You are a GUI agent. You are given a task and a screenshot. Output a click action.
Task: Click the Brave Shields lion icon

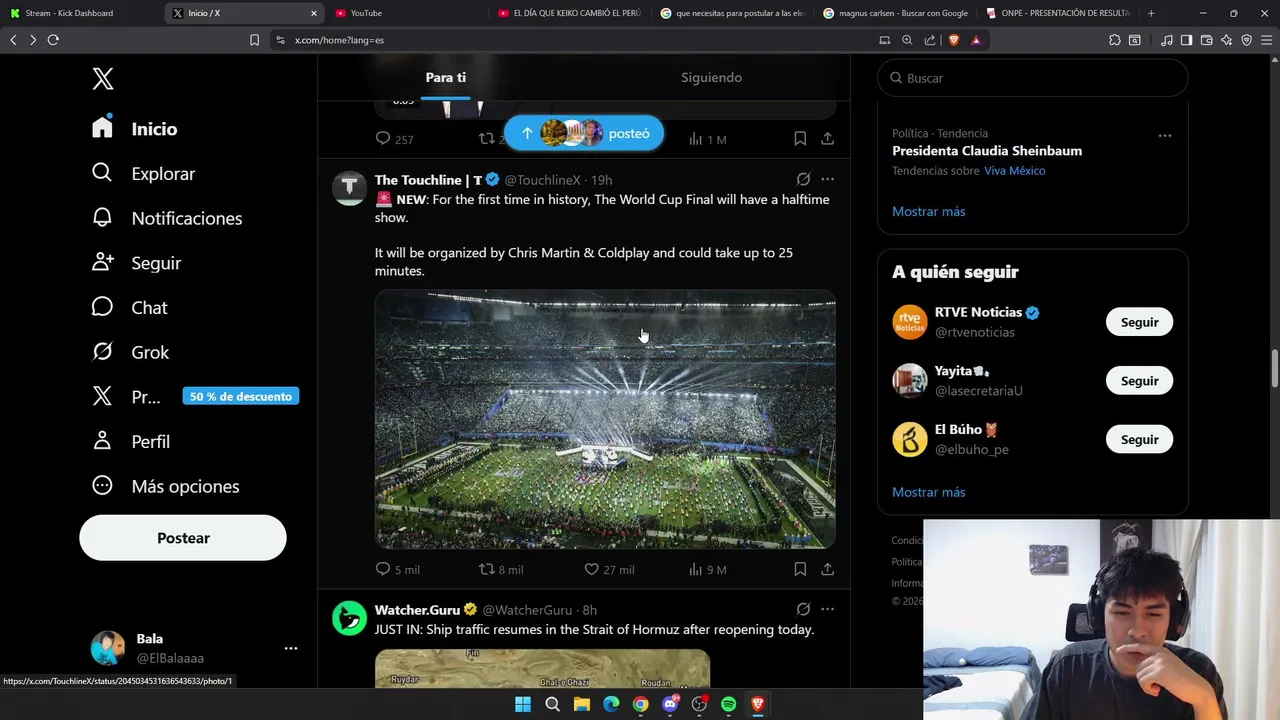(x=953, y=40)
